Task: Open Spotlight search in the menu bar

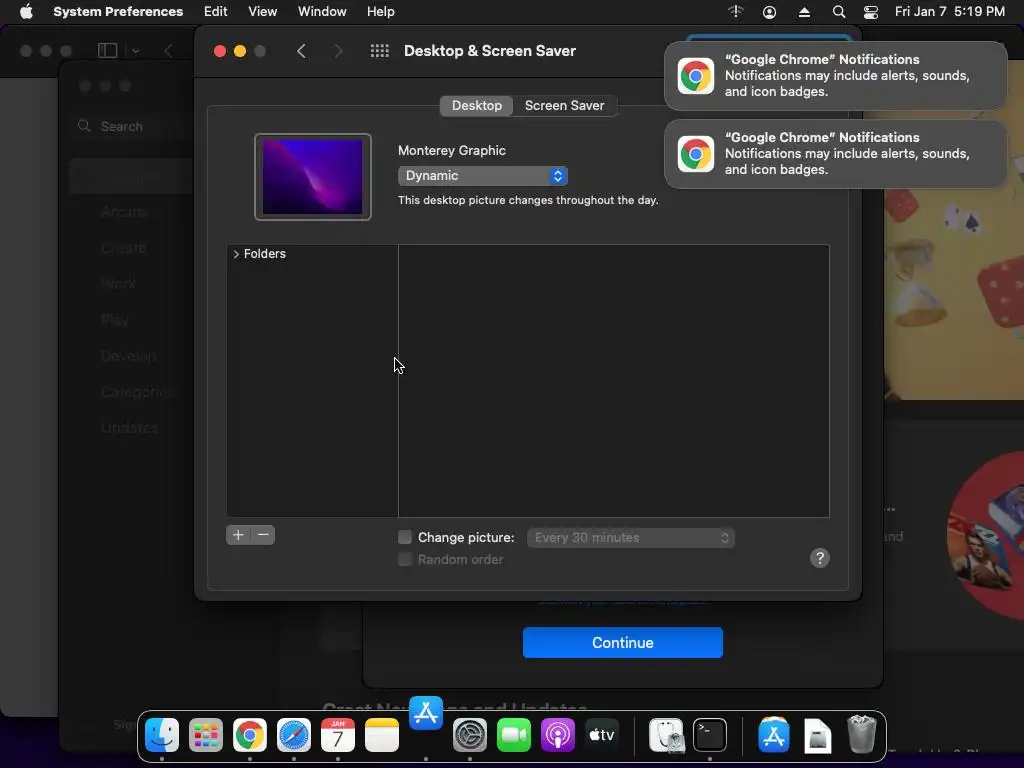Action: coord(839,12)
